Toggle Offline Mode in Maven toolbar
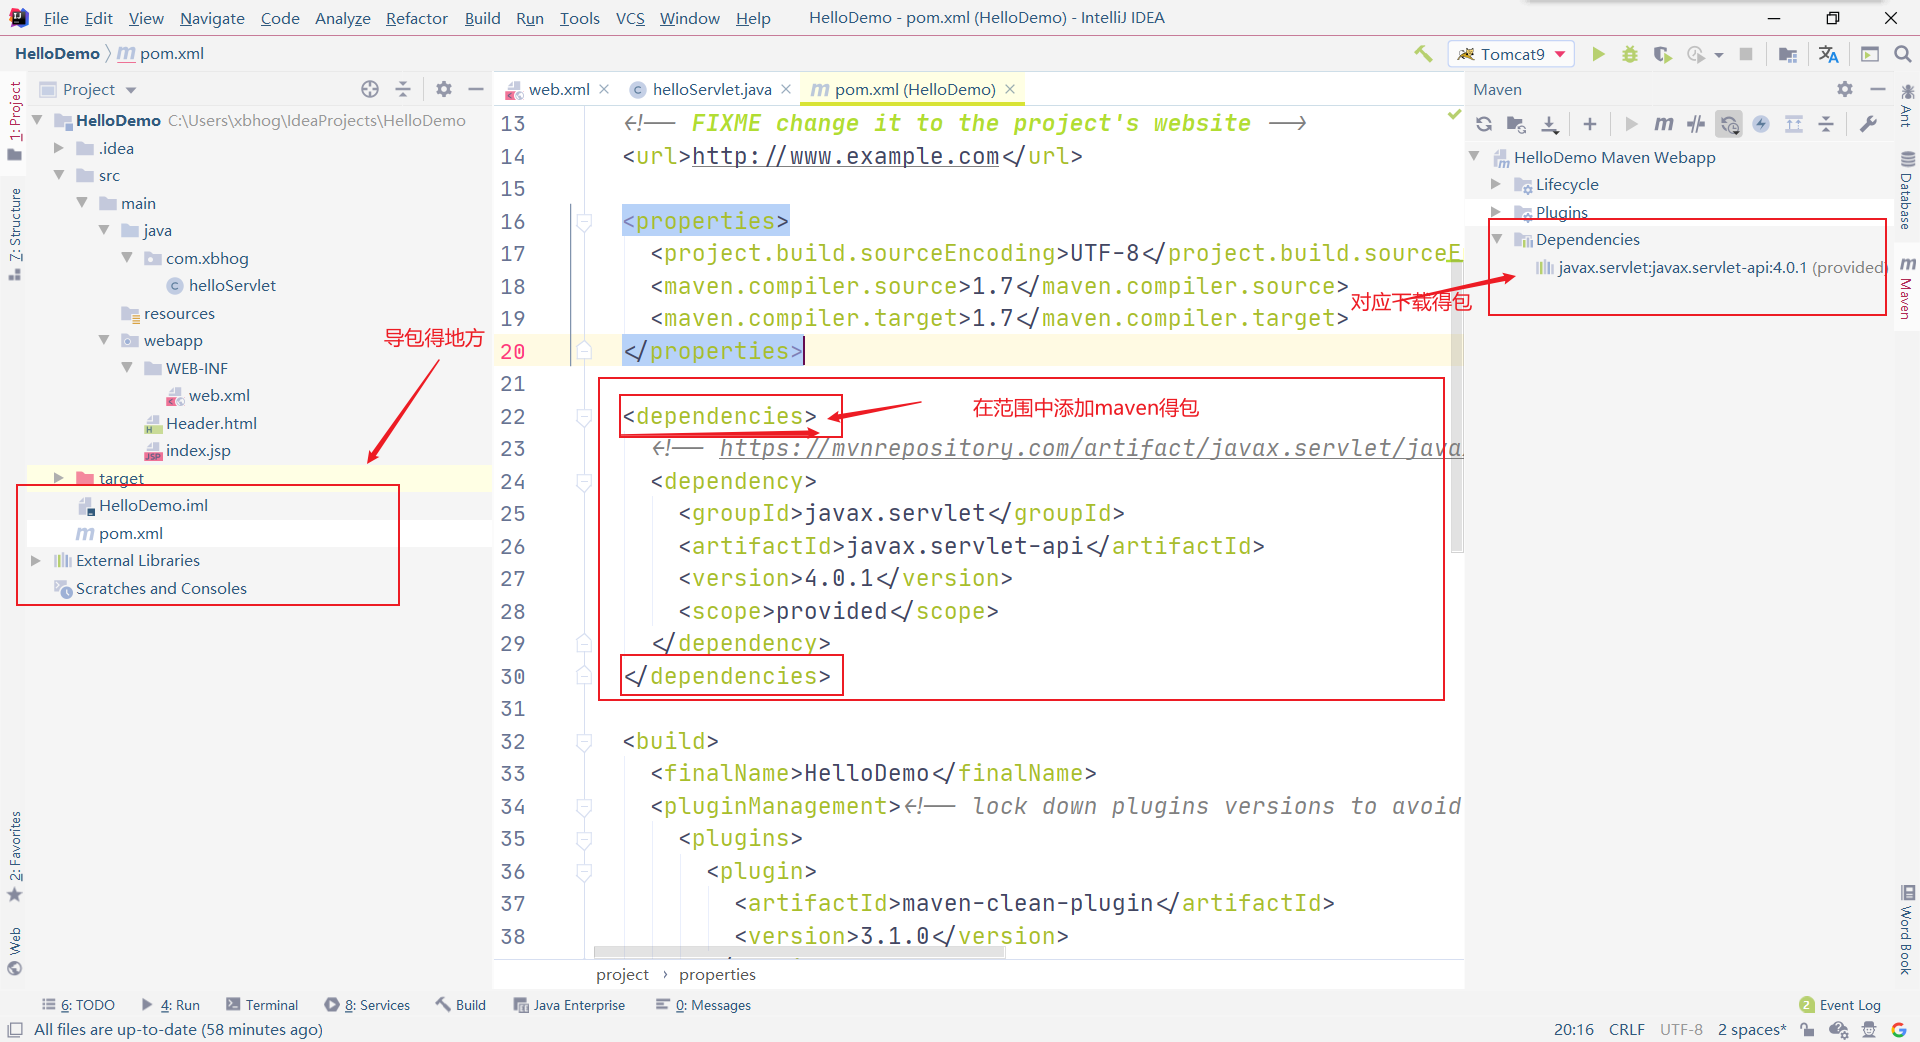1920x1042 pixels. point(1697,124)
